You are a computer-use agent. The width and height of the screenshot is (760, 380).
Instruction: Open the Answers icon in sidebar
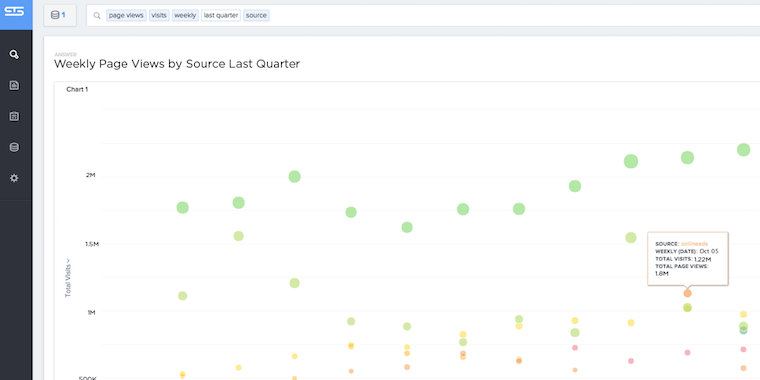pyautogui.click(x=14, y=85)
